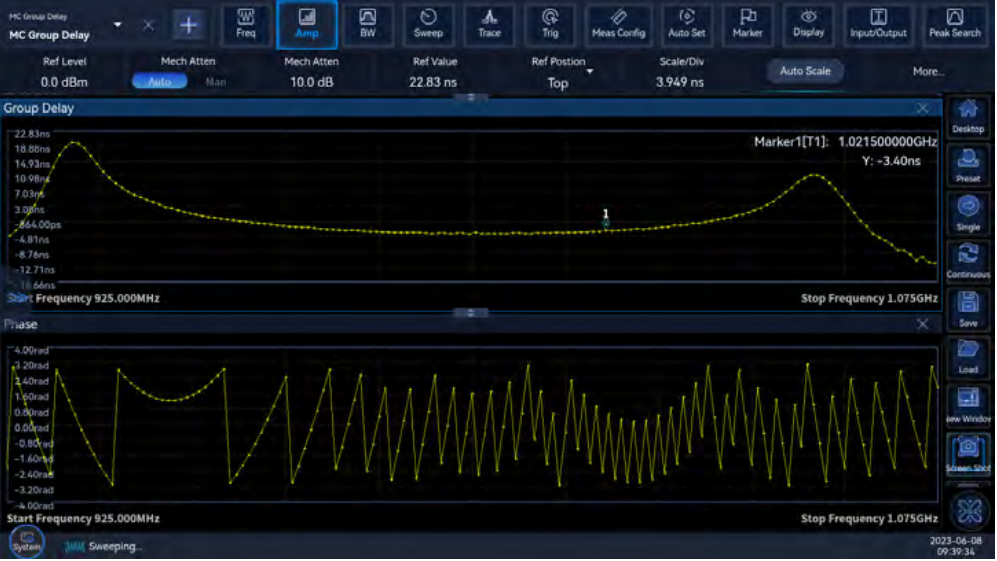Open the Sweep settings
This screenshot has width=997, height=561.
pyautogui.click(x=428, y=24)
